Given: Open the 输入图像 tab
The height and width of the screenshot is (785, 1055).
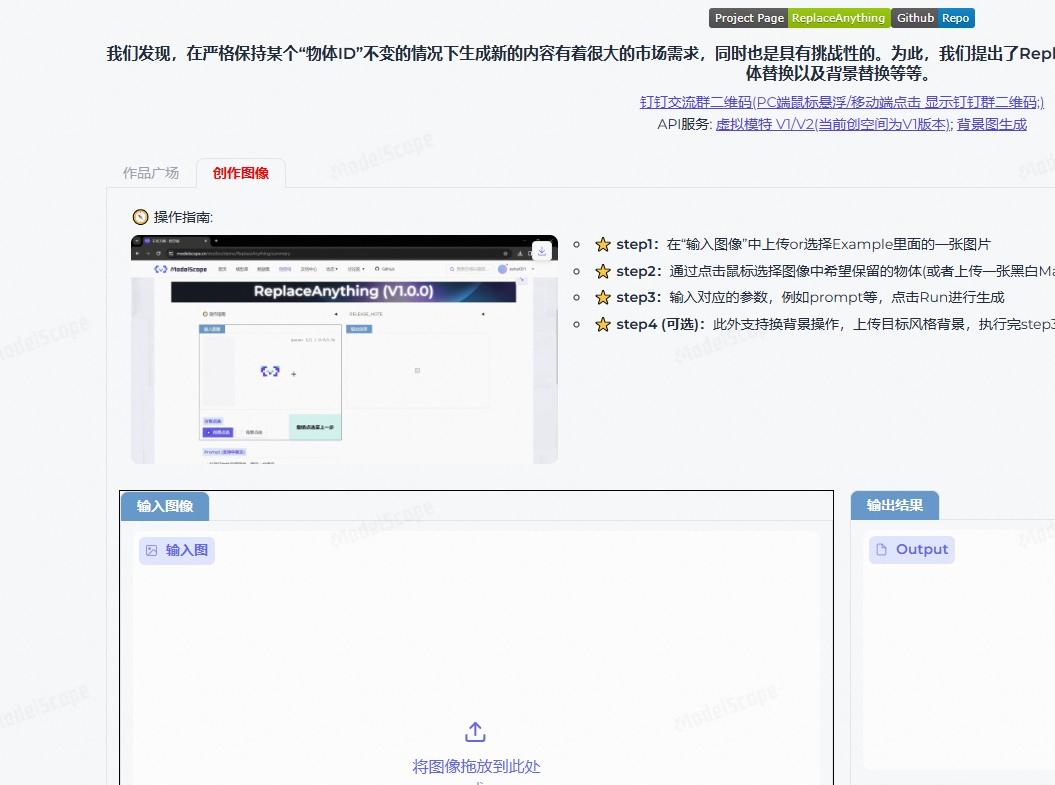Looking at the screenshot, I should [x=165, y=506].
